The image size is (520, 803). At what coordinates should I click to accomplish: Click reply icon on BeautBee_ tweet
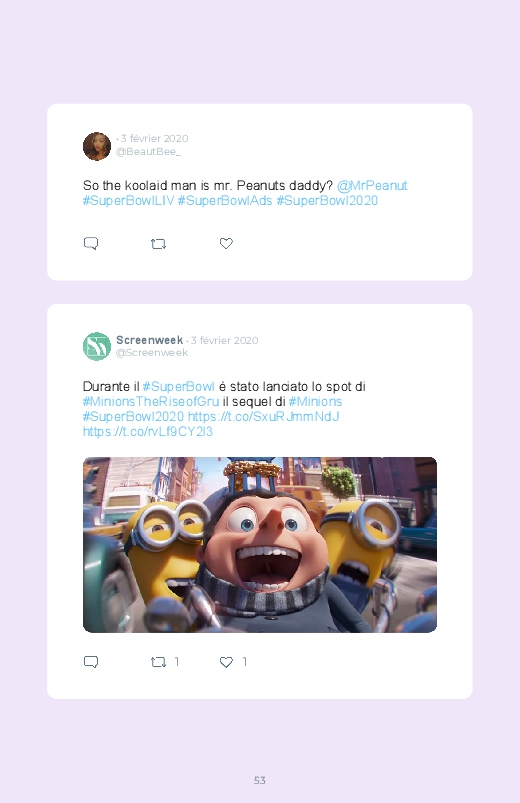(x=91, y=243)
